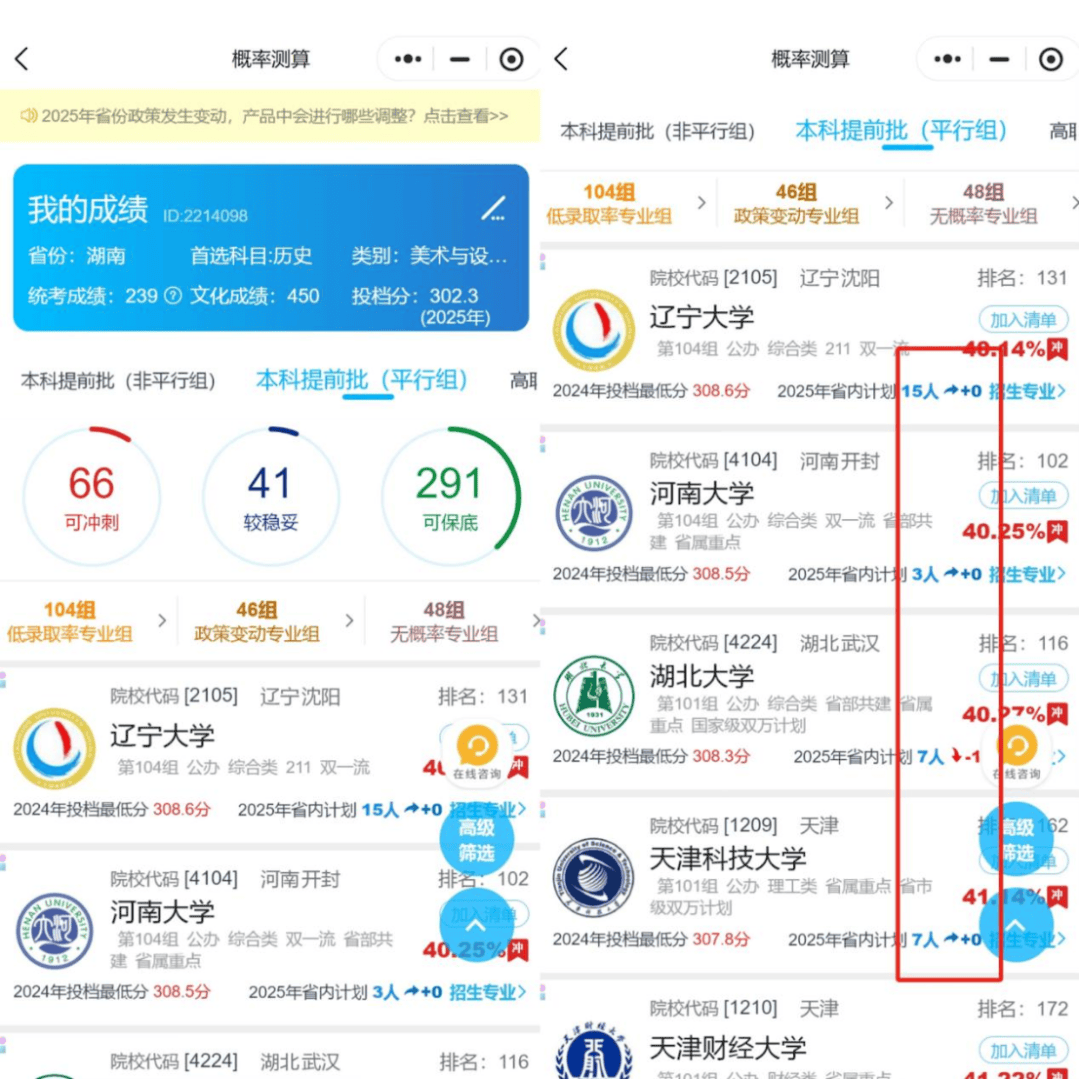1080x1080 pixels.
Task: Tap the back arrow on the right screen
Action: point(561,59)
